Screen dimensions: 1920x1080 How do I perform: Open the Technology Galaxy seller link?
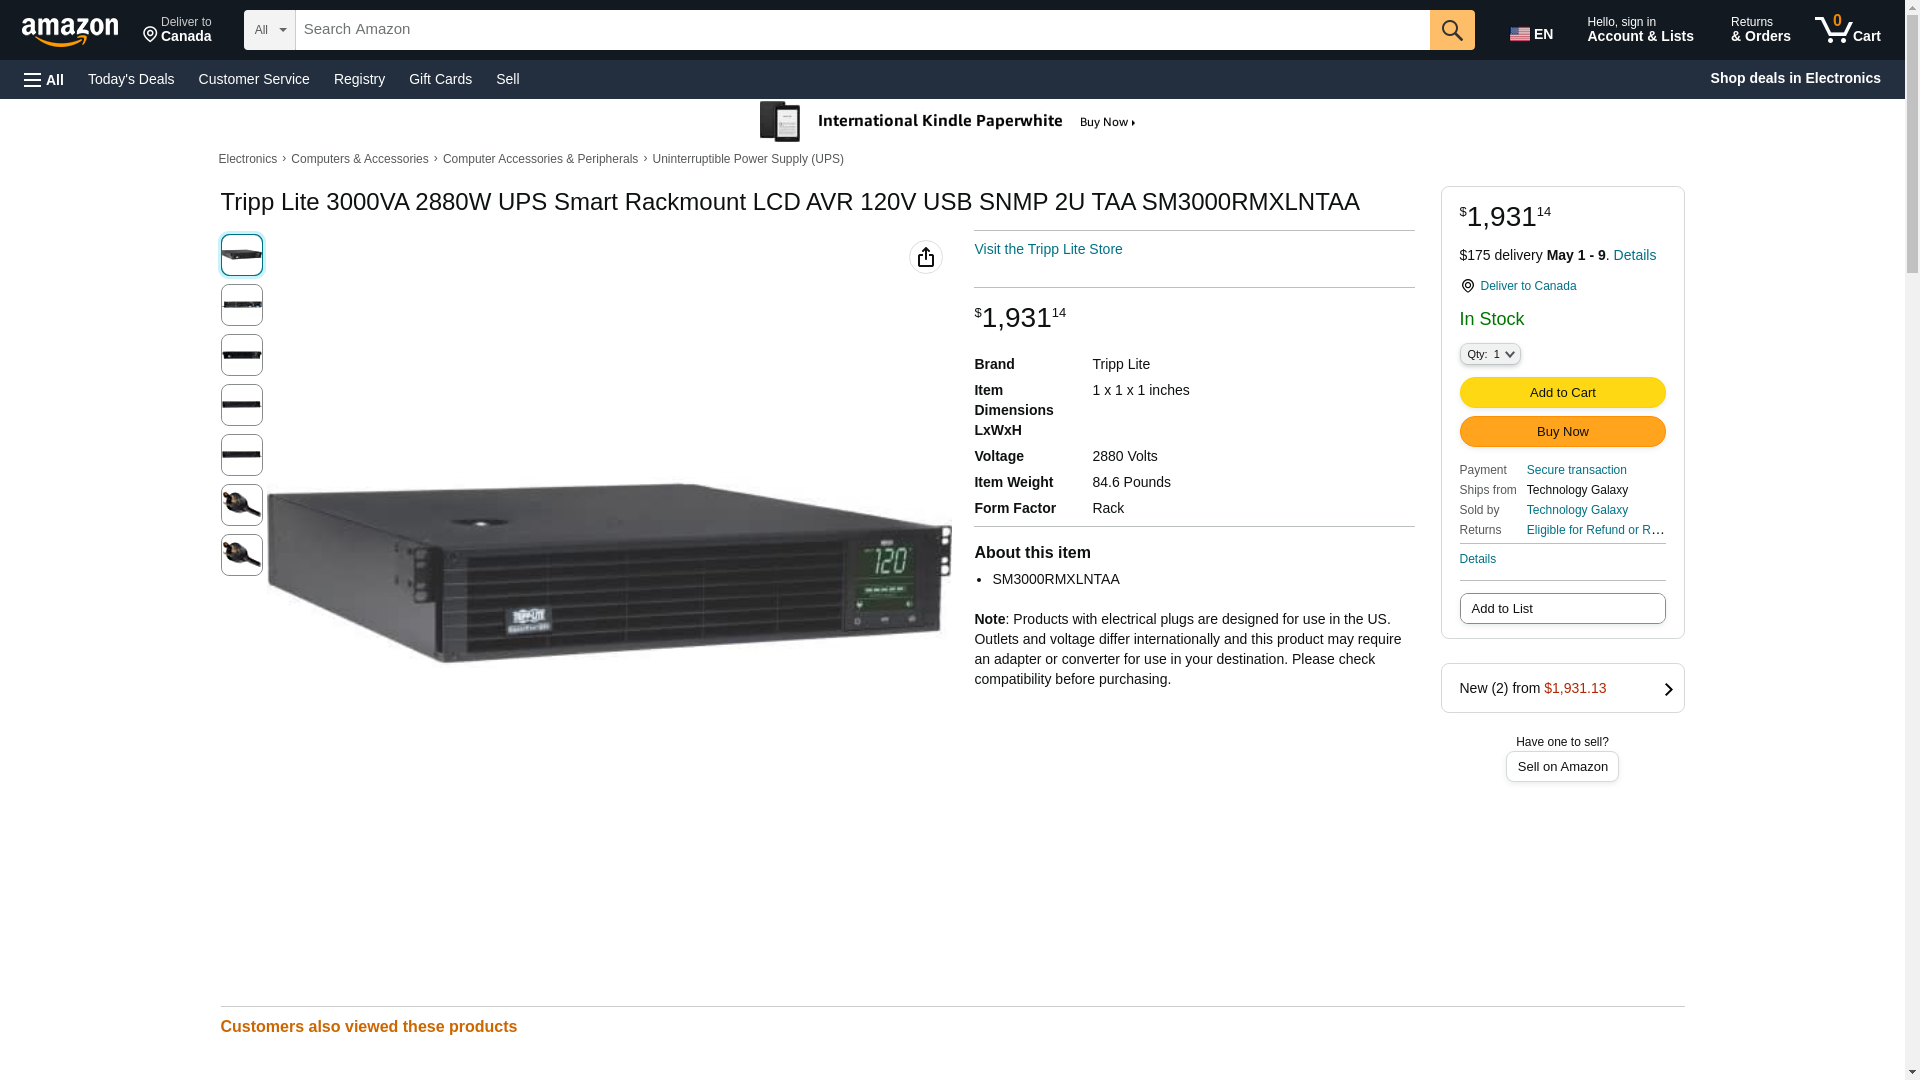pos(1576,510)
